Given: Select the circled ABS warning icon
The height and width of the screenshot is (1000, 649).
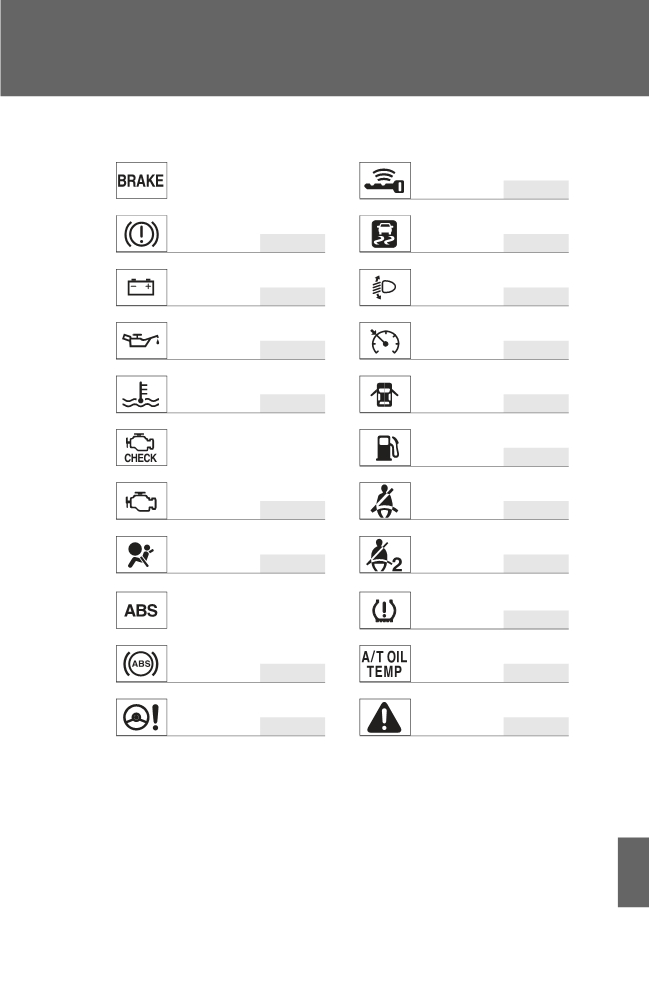Looking at the screenshot, I should click(142, 664).
